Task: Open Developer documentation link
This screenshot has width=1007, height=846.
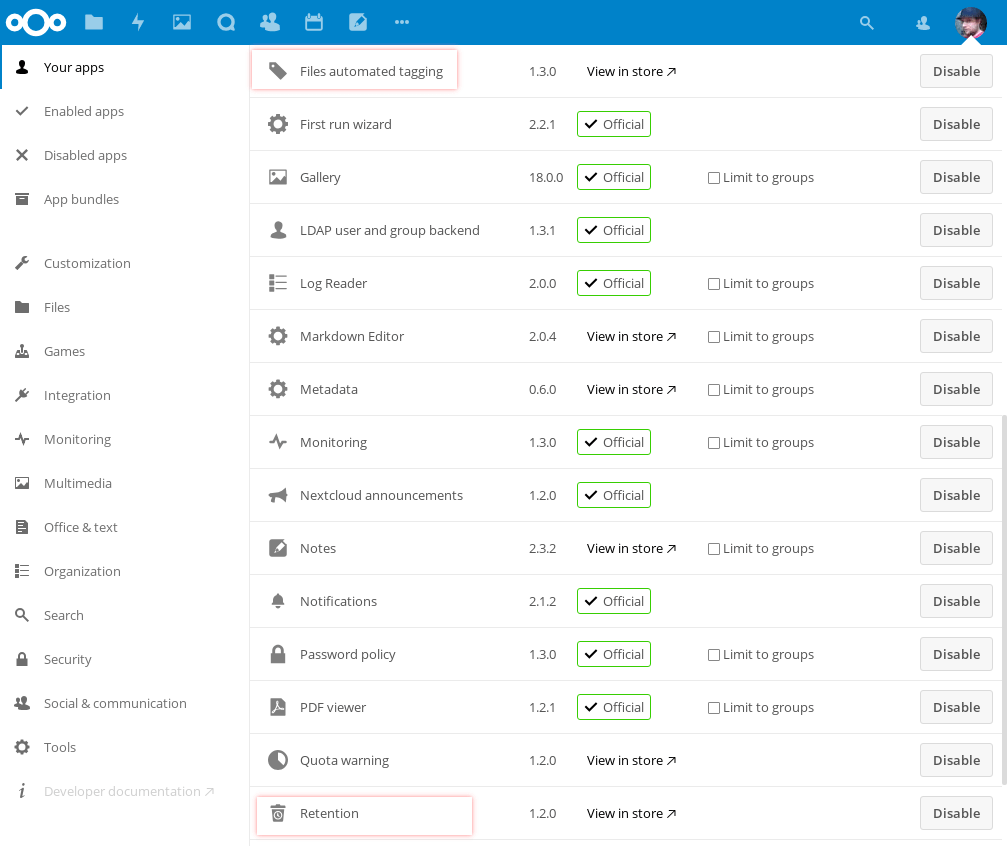Action: click(125, 791)
